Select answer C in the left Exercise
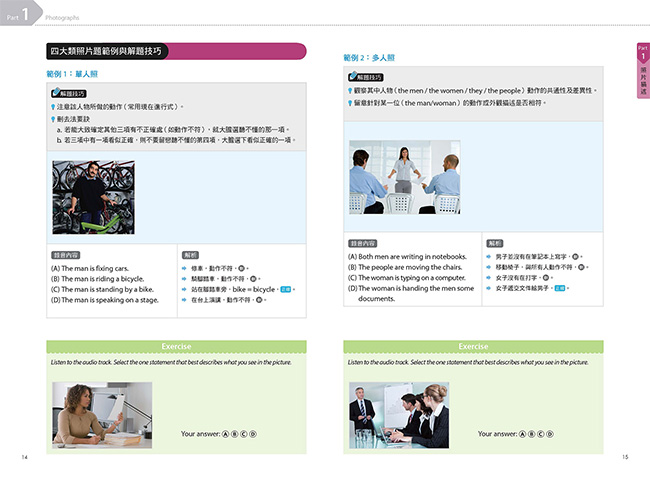This screenshot has height=480, width=650. (x=244, y=434)
